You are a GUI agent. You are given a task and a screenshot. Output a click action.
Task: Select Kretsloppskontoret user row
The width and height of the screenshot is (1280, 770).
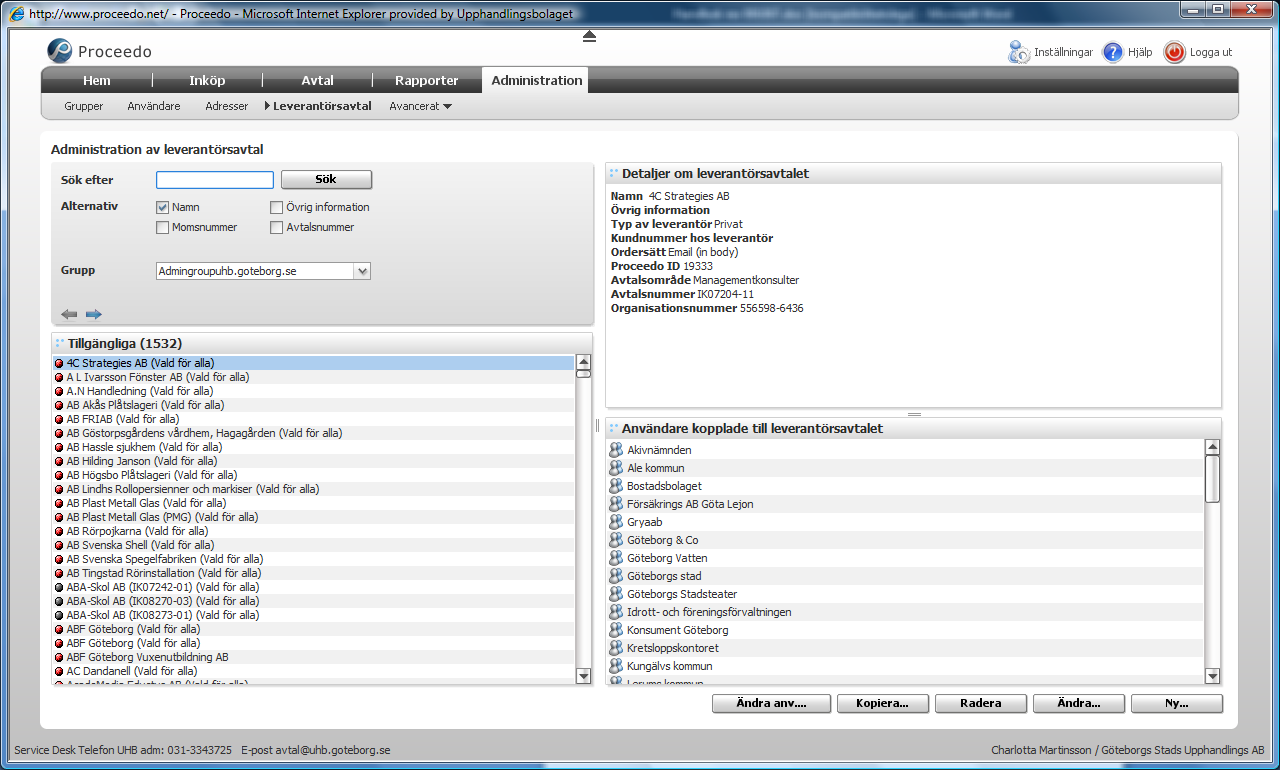[x=905, y=648]
